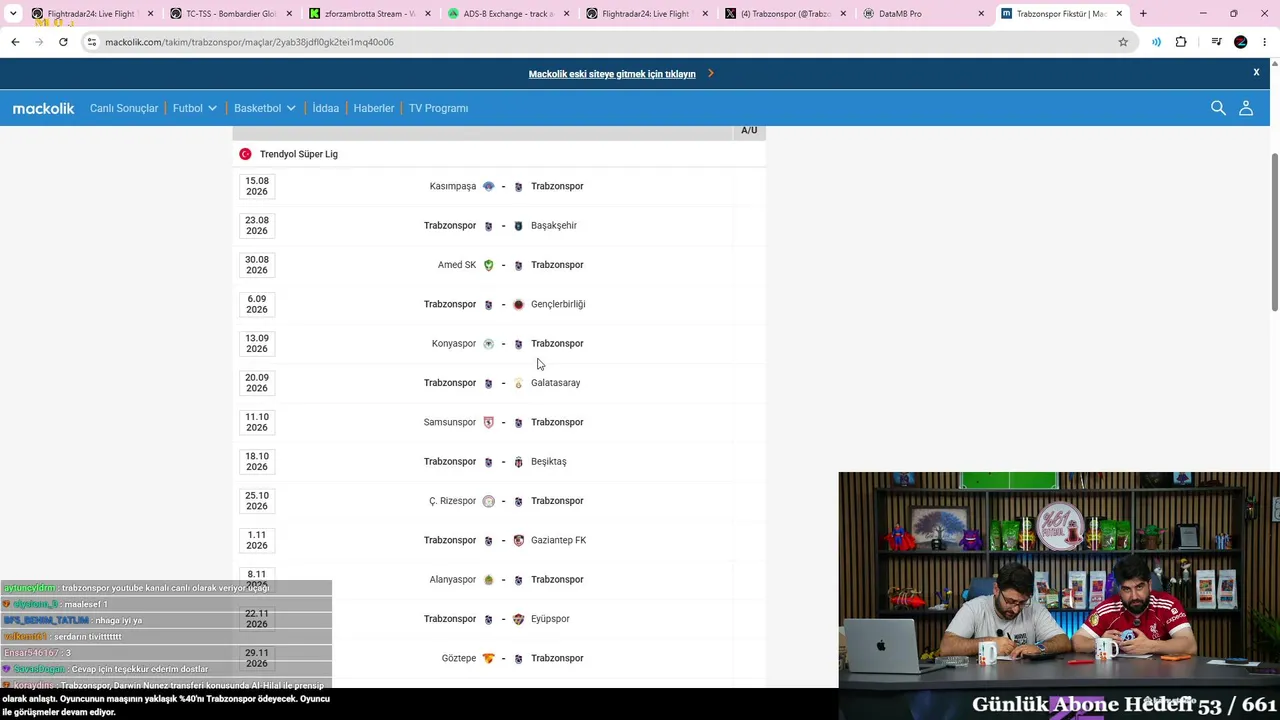Viewport: 1280px width, 720px height.
Task: Go back with the browser back arrow
Action: click(x=15, y=42)
